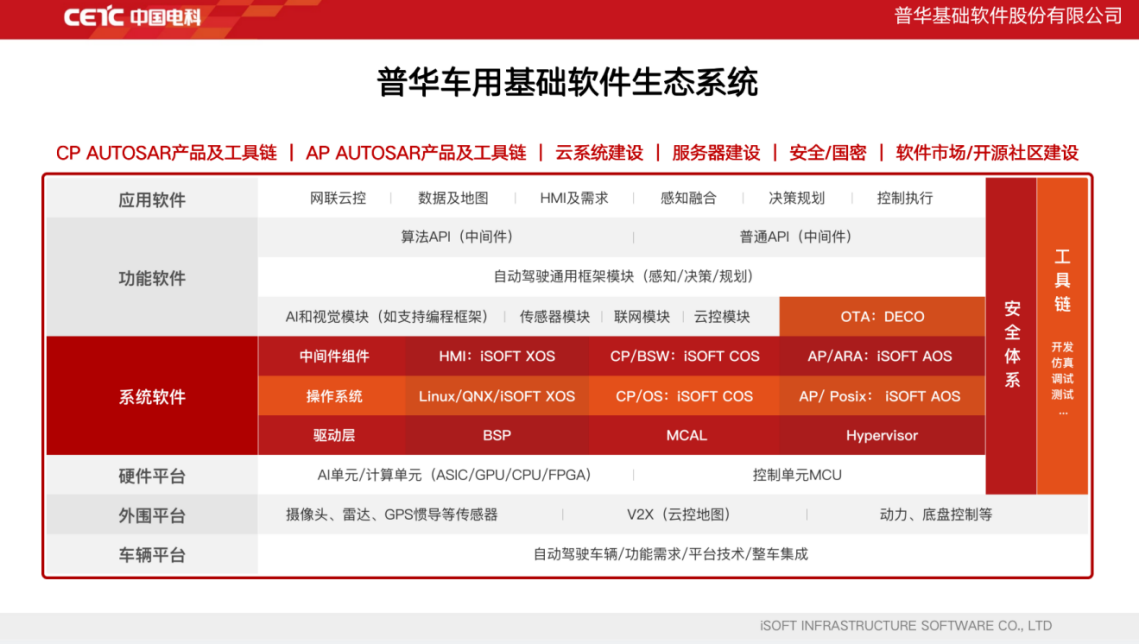Click the title 普华车用基础软件生态系统
The height and width of the screenshot is (644, 1139).
(x=567, y=82)
